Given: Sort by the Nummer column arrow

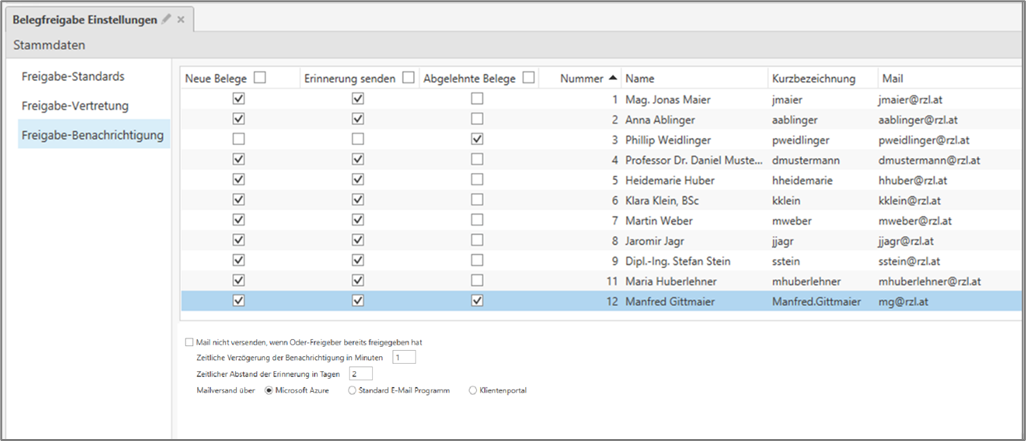Looking at the screenshot, I should point(612,77).
